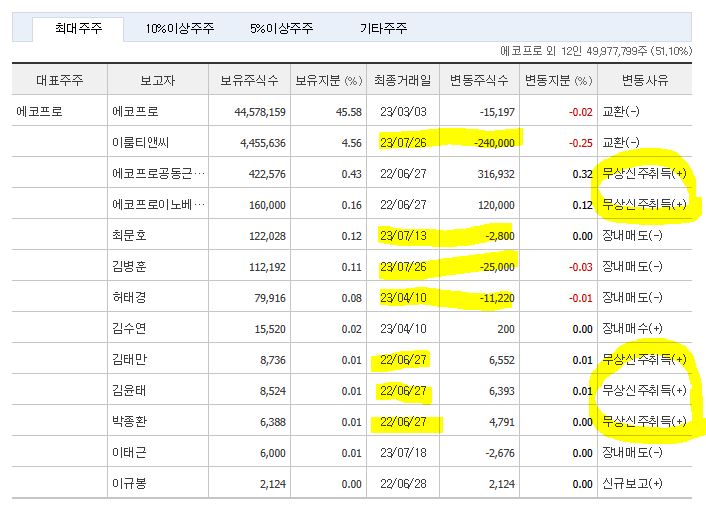706x514 pixels.
Task: Click the 변동사유 column header
Action: point(645,80)
